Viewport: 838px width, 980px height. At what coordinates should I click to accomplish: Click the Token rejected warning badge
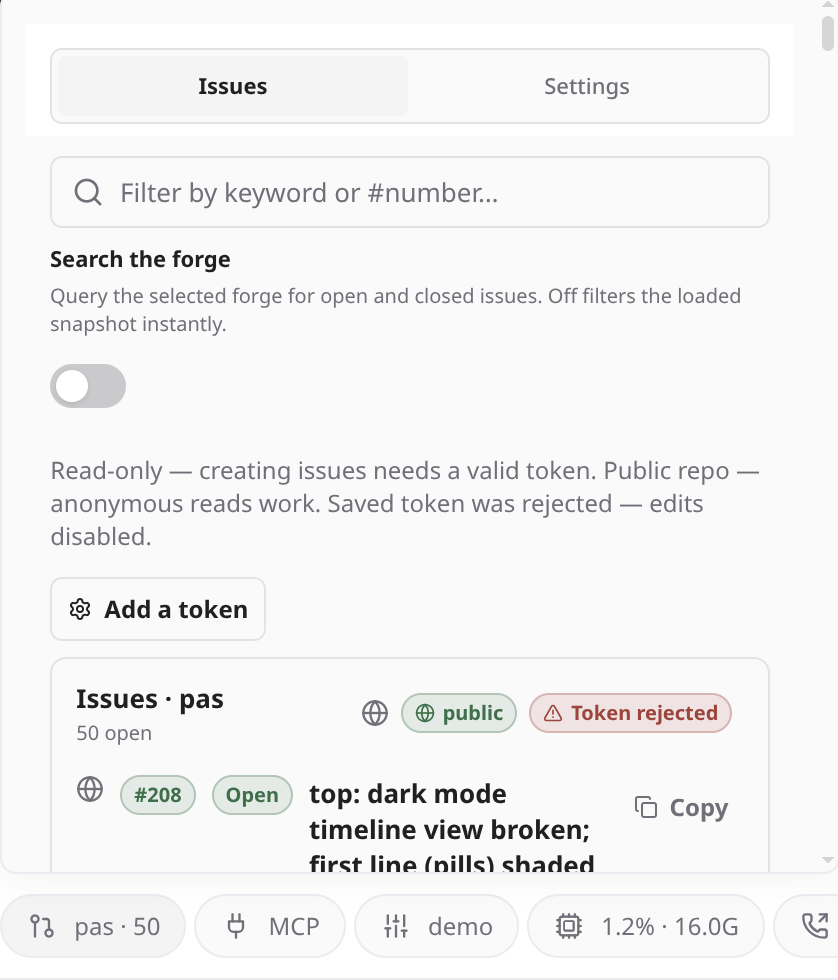(630, 713)
